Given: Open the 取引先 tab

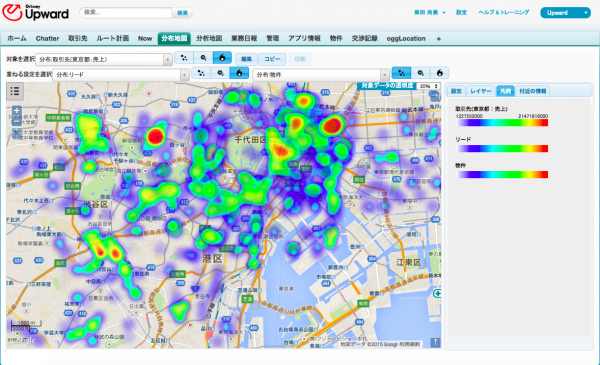Looking at the screenshot, I should (78, 38).
